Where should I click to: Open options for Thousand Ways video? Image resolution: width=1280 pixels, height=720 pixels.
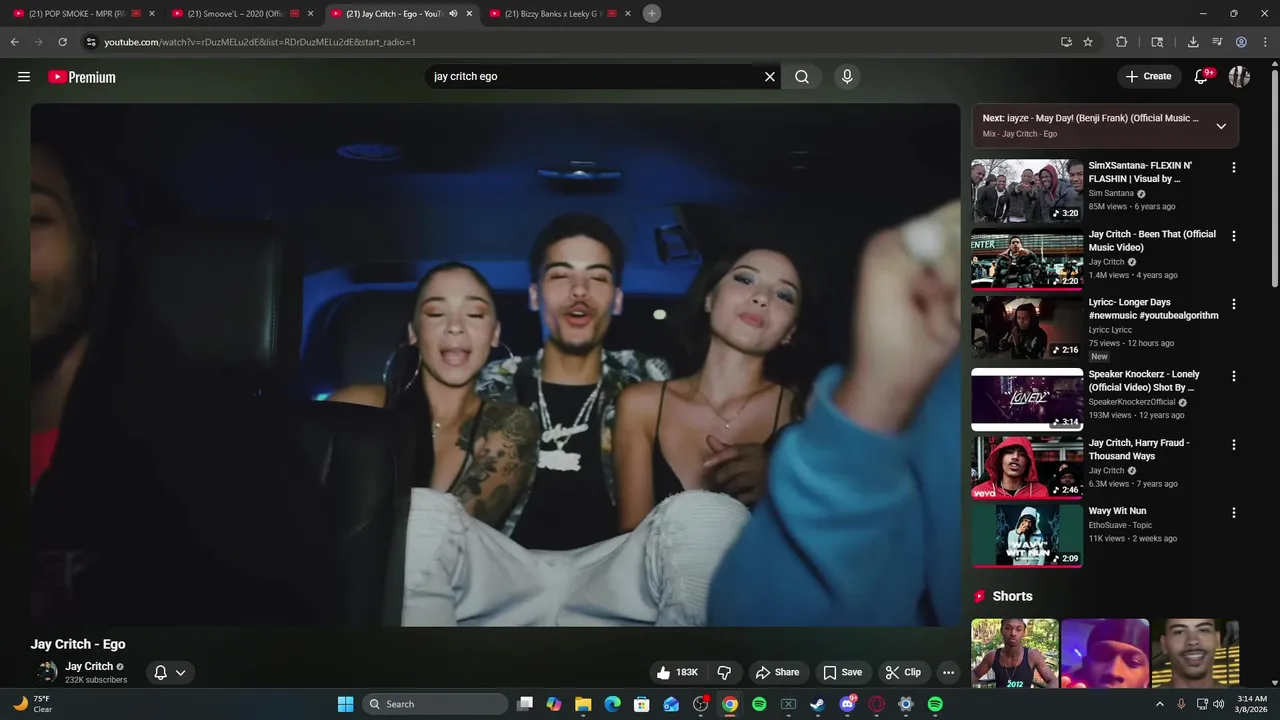(1233, 444)
